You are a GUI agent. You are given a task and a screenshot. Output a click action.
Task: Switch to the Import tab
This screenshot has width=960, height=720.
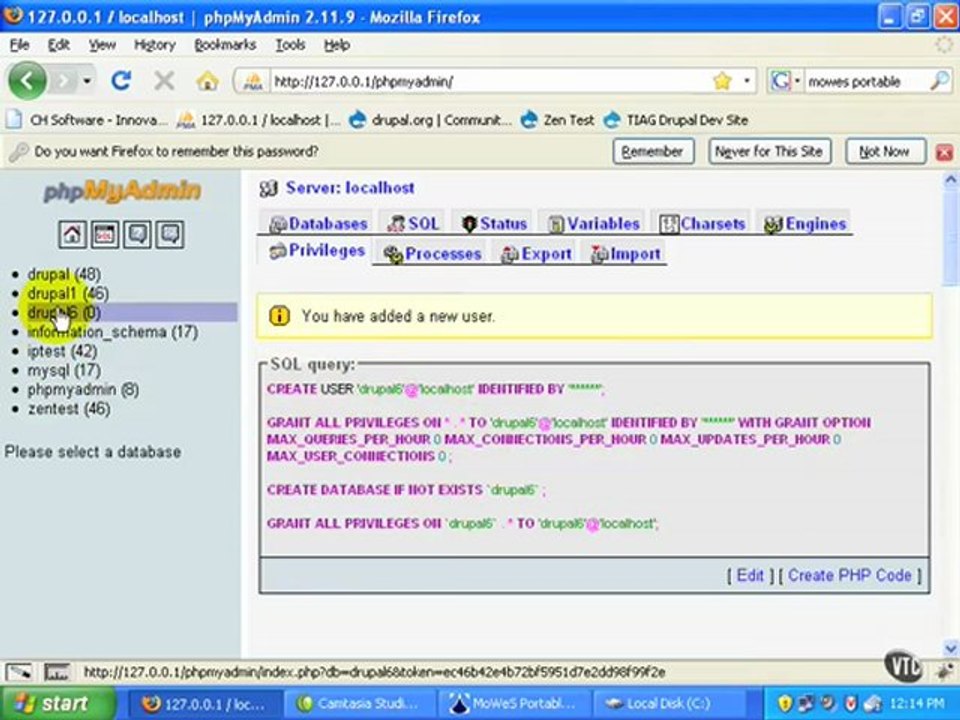click(626, 253)
